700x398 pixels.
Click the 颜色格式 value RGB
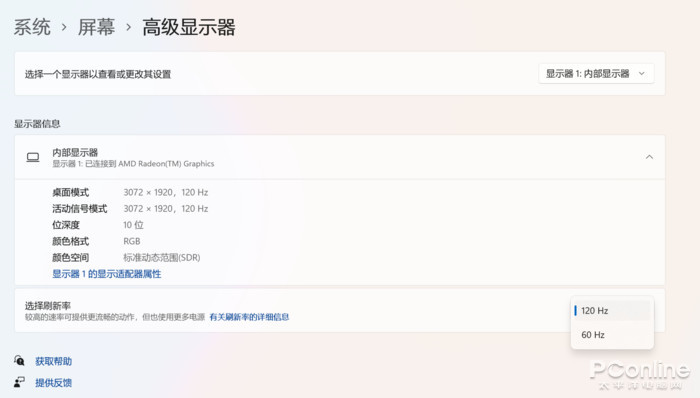pos(132,241)
